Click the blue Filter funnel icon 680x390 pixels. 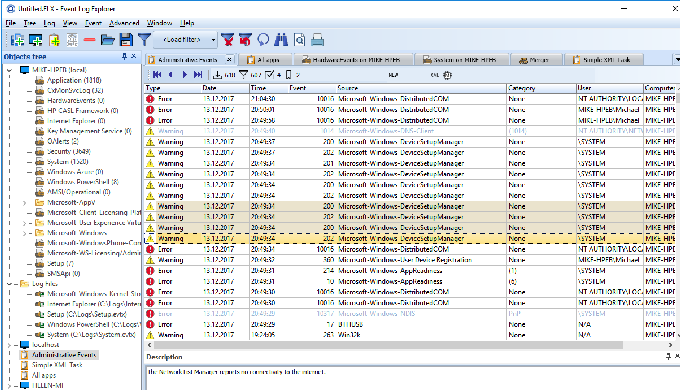[144, 40]
